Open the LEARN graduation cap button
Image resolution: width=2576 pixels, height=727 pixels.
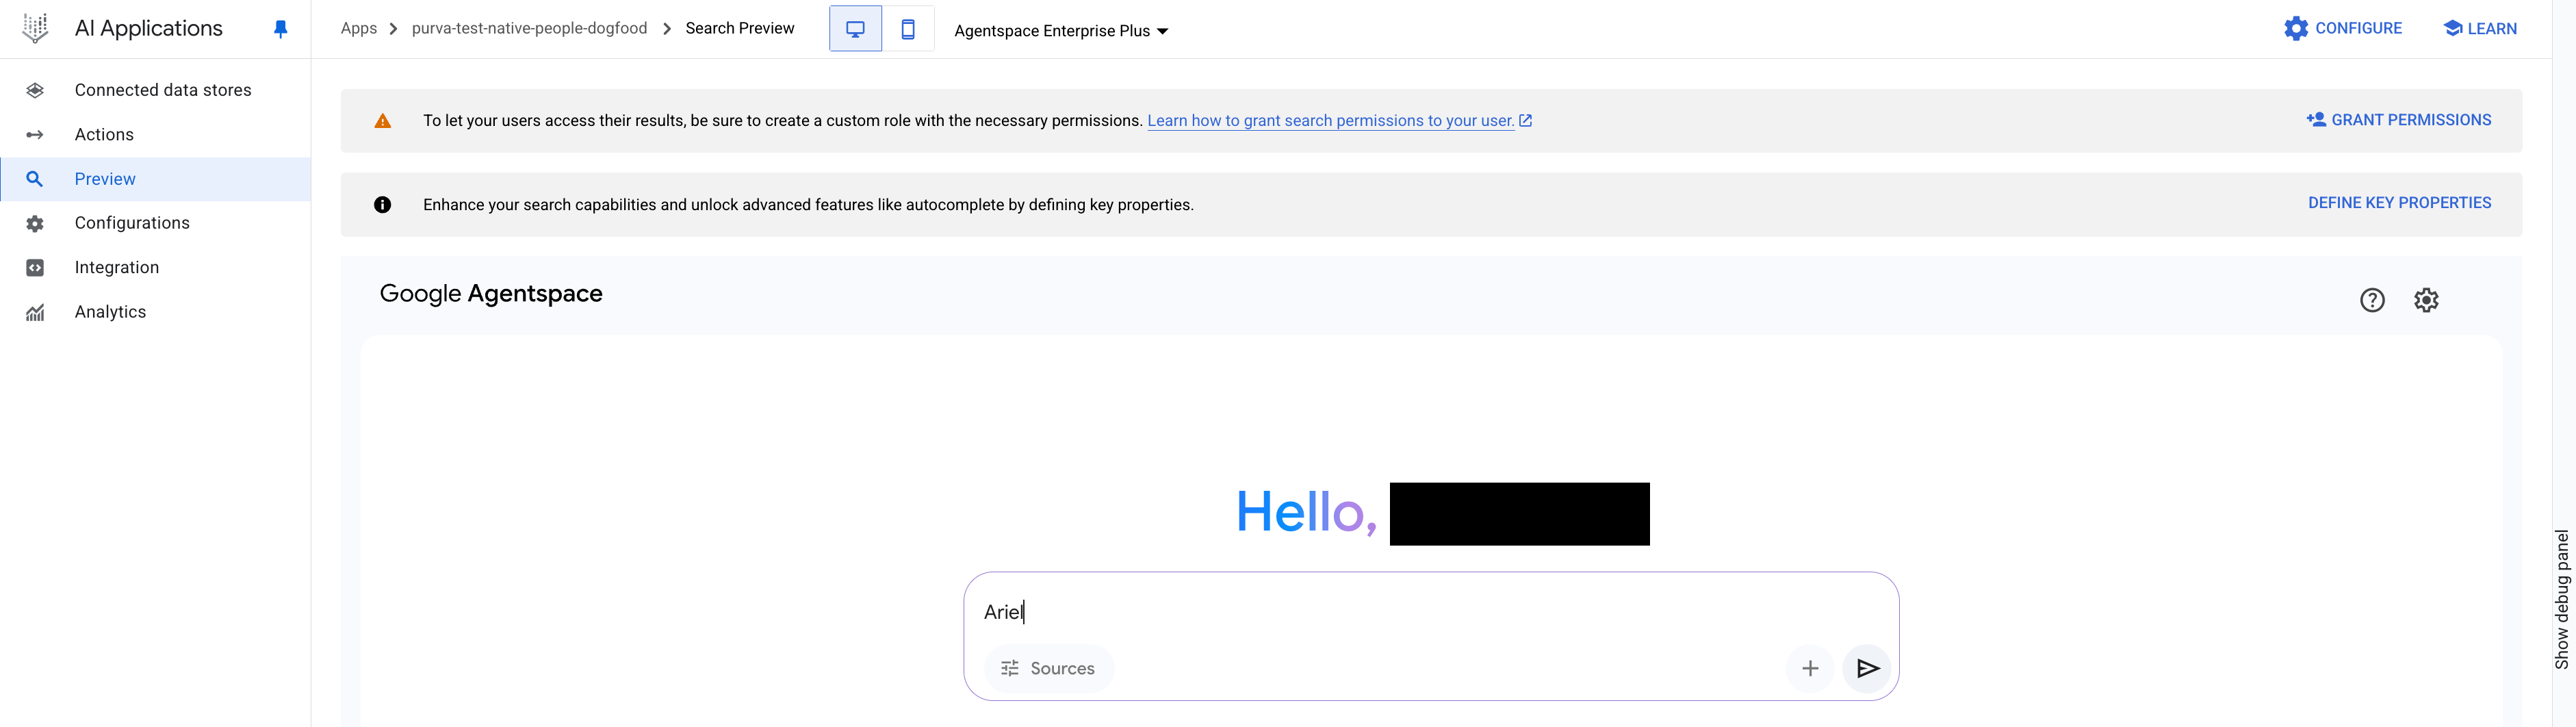pyautogui.click(x=2479, y=28)
